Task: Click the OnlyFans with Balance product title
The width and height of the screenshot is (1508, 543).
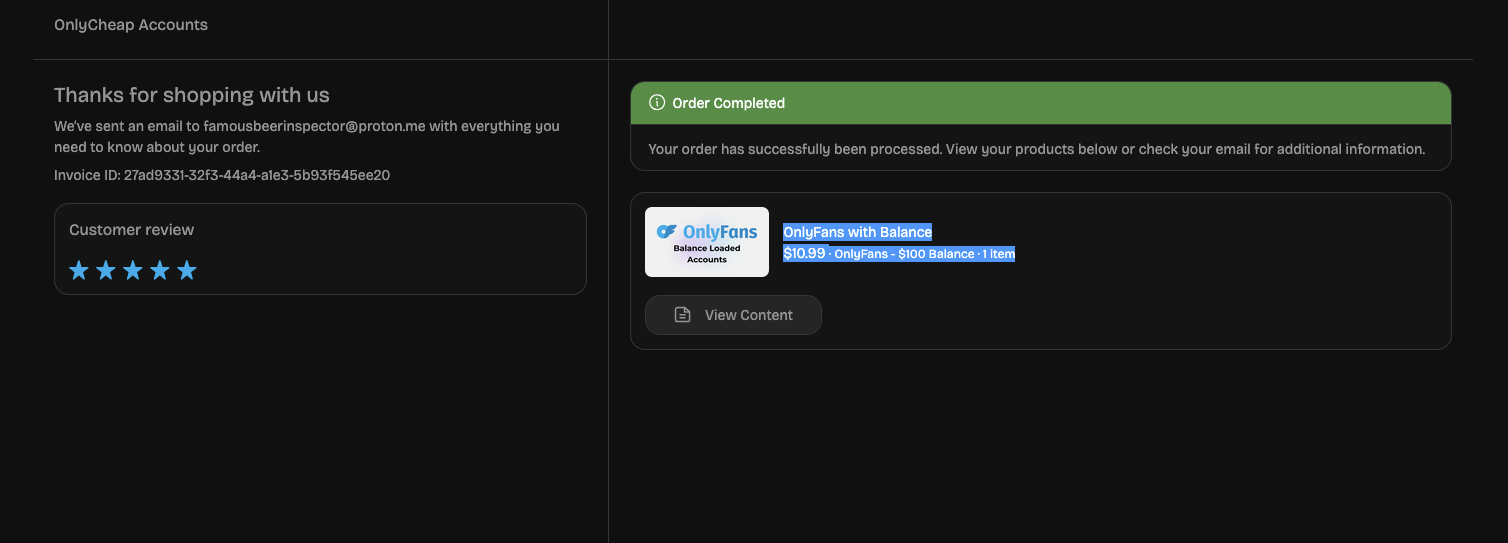Action: click(857, 232)
